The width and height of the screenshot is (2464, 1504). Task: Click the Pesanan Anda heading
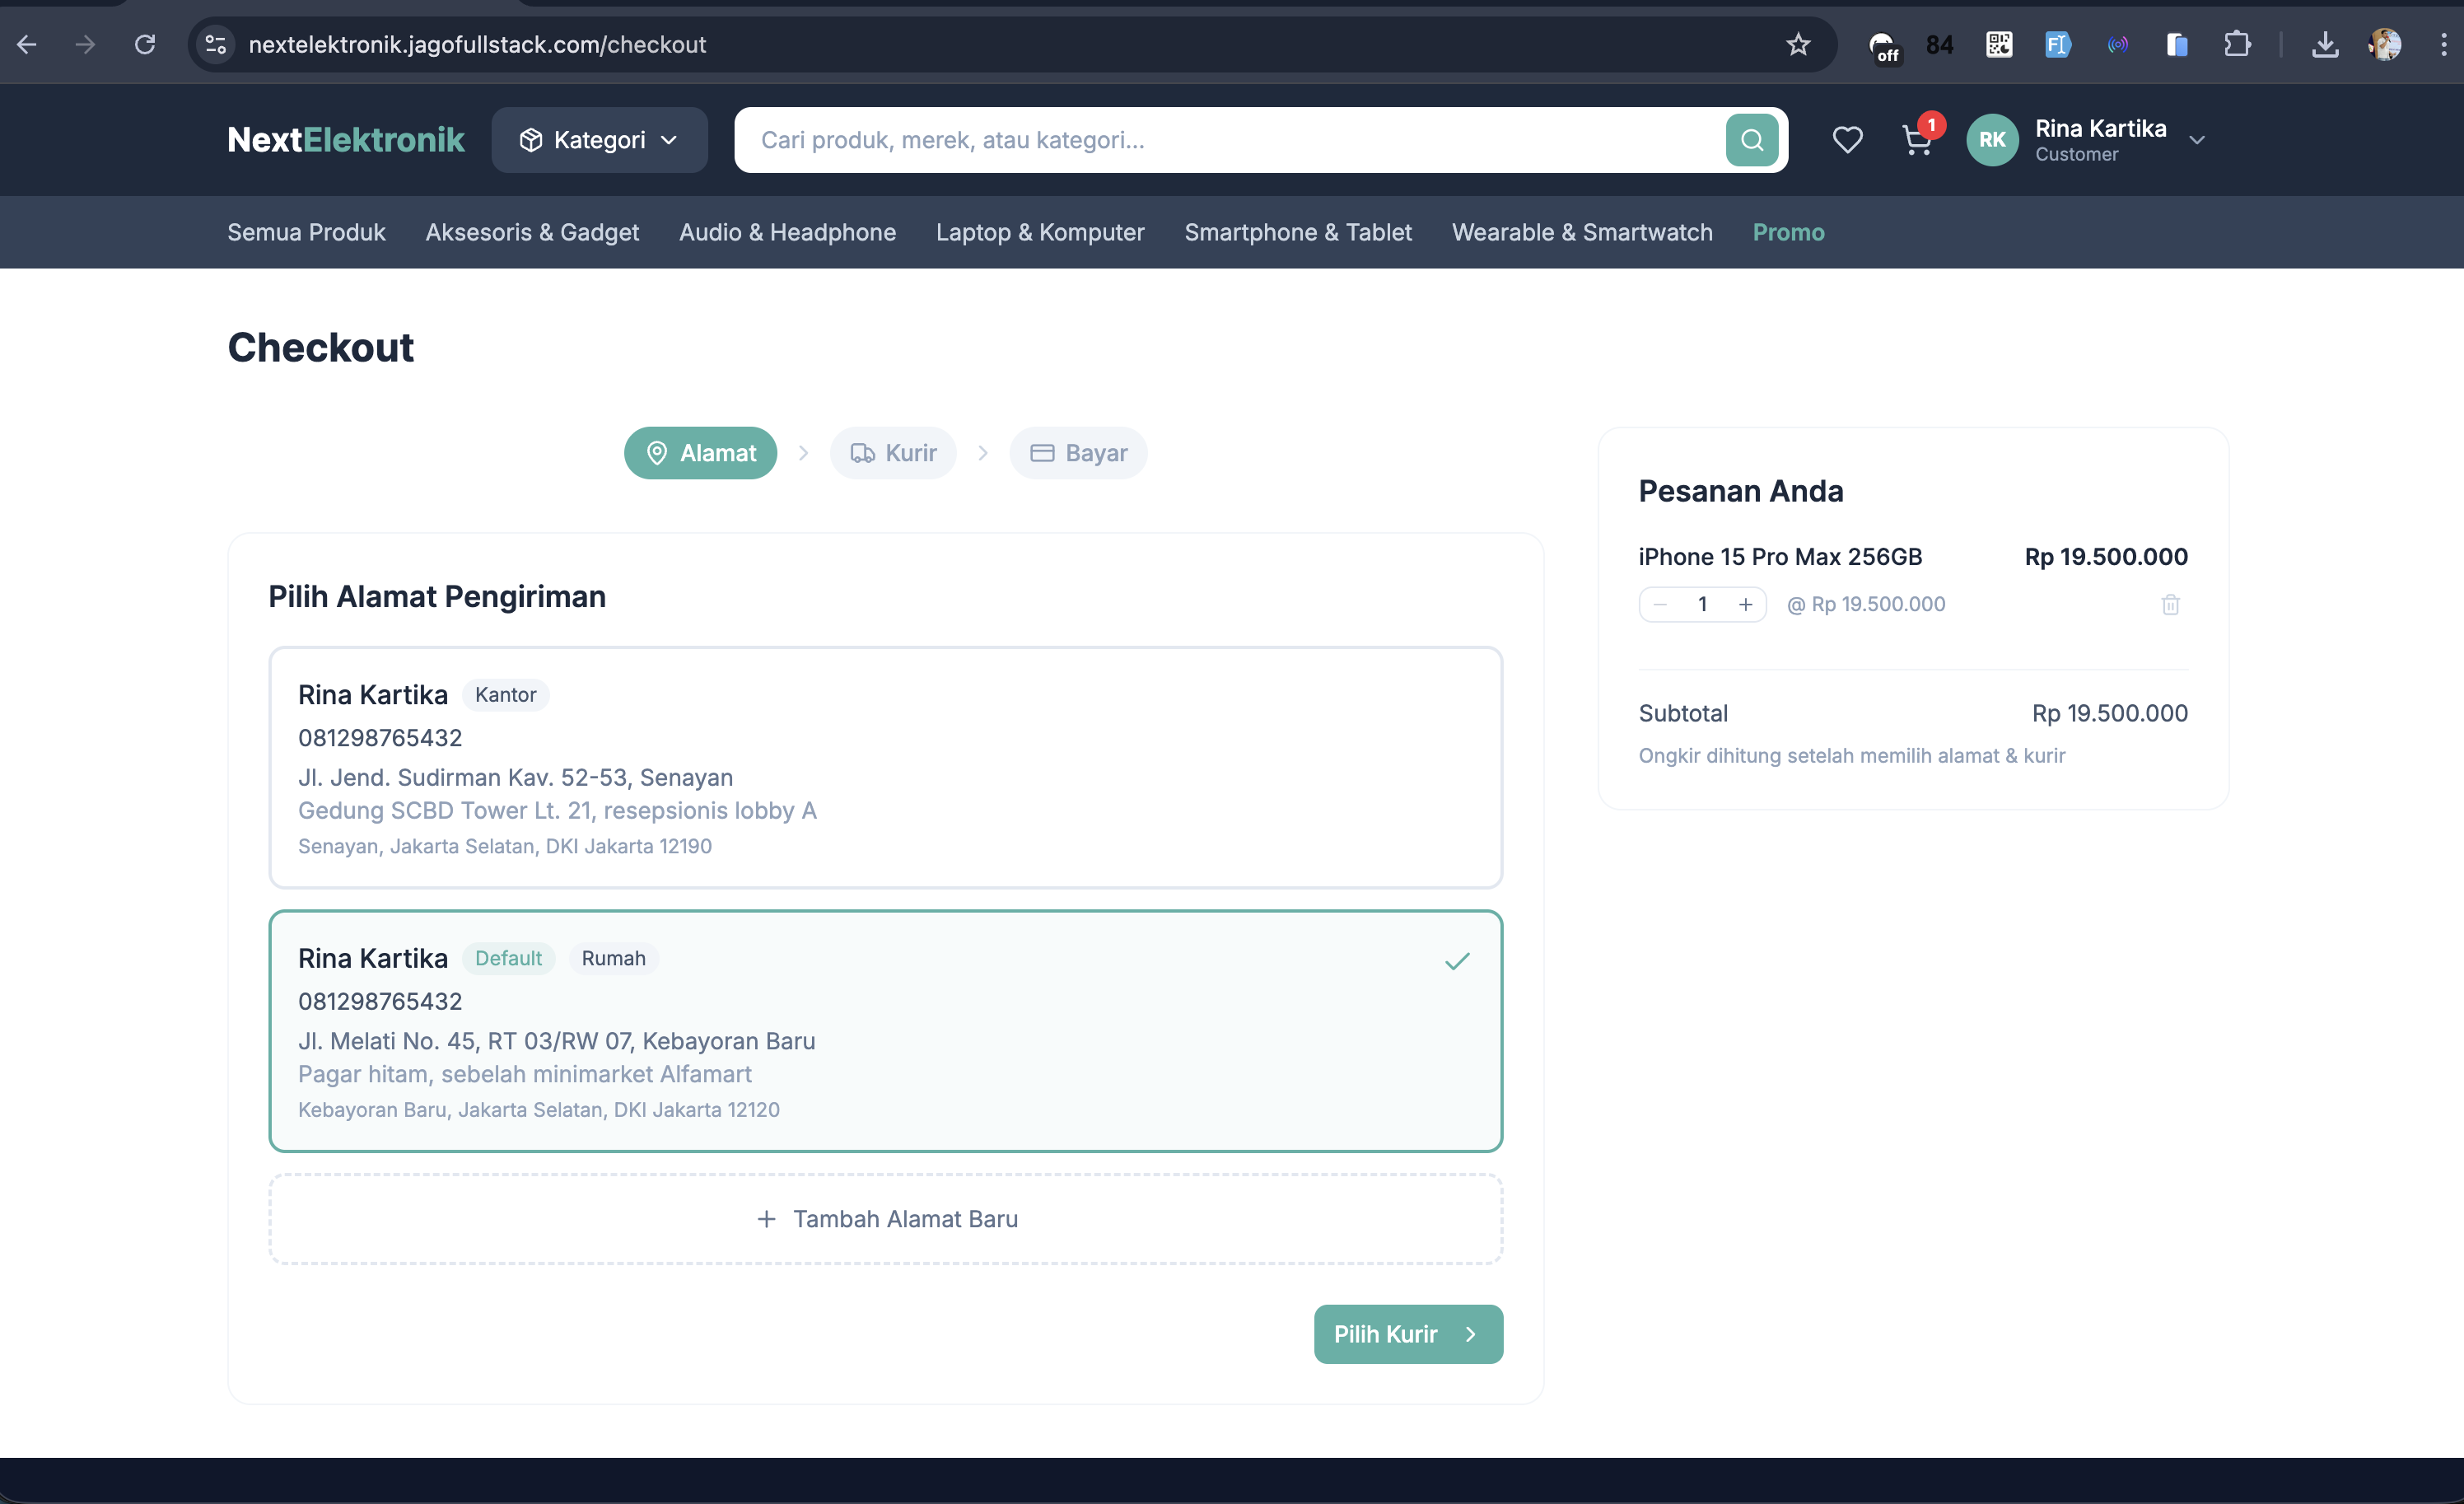(1740, 491)
